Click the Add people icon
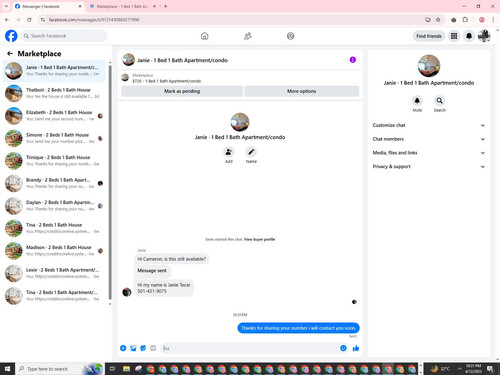500x375 pixels. pos(229,152)
